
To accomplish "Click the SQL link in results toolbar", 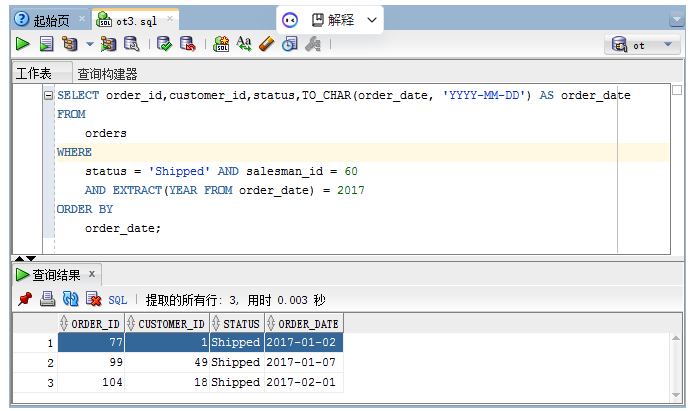I will (118, 299).
